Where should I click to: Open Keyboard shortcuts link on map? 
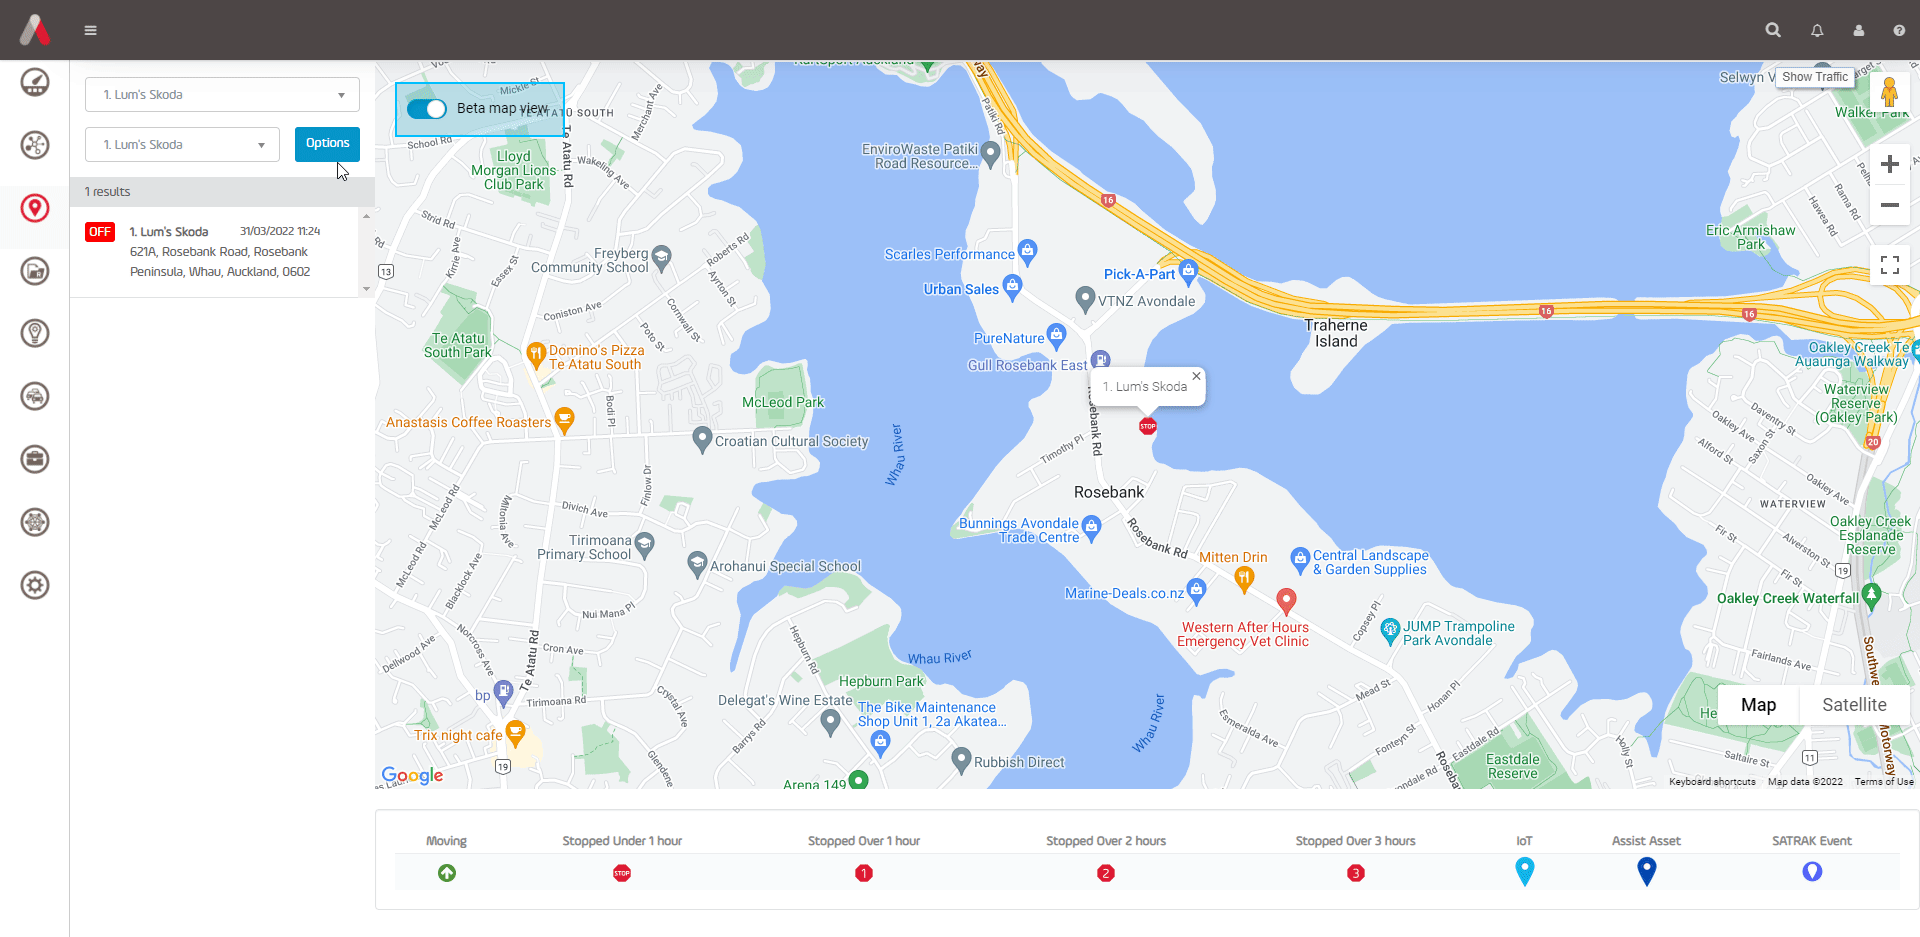(x=1712, y=782)
